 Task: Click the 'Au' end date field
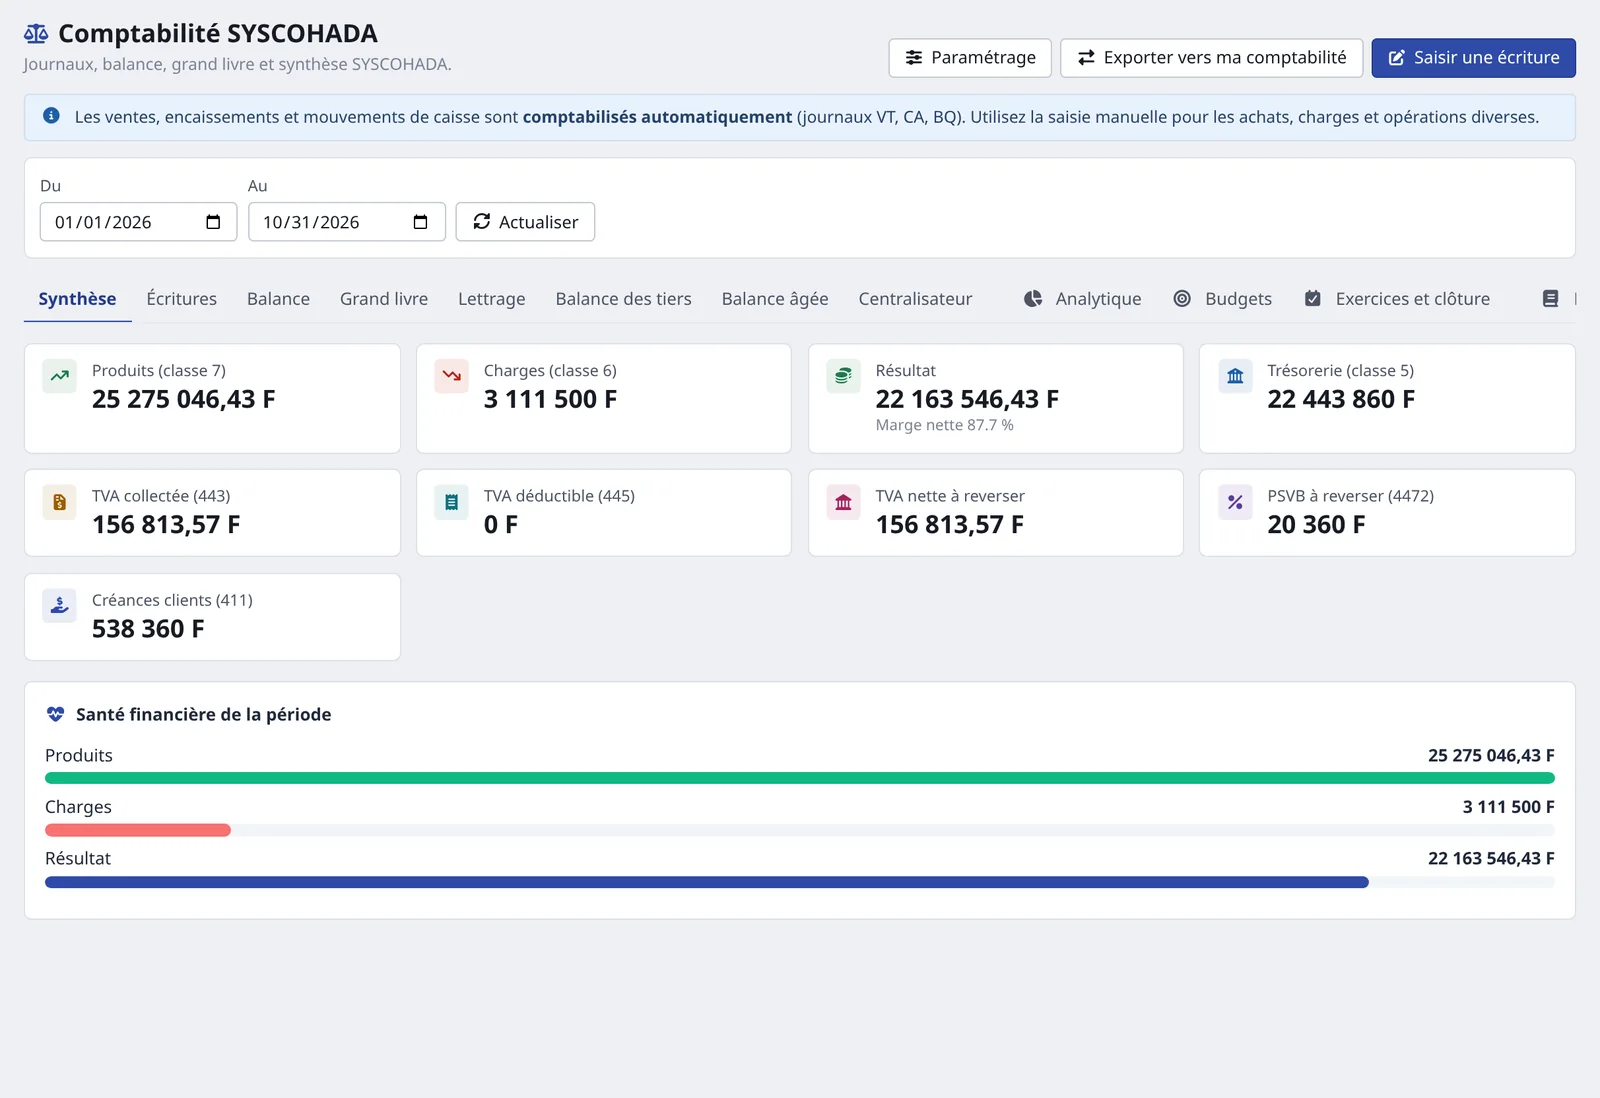tap(346, 222)
